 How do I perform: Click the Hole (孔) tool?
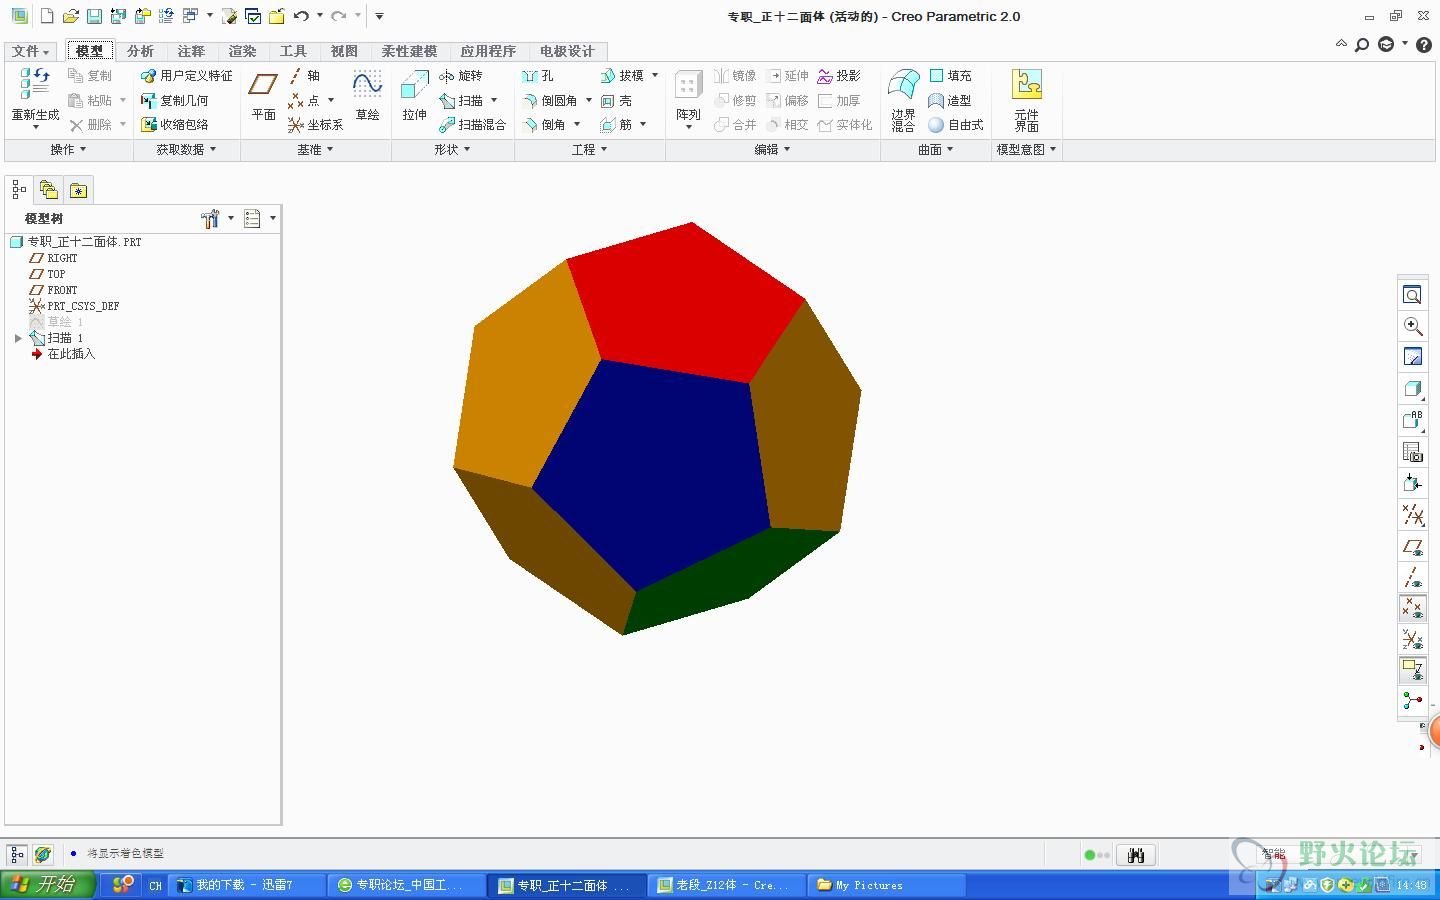pyautogui.click(x=538, y=76)
